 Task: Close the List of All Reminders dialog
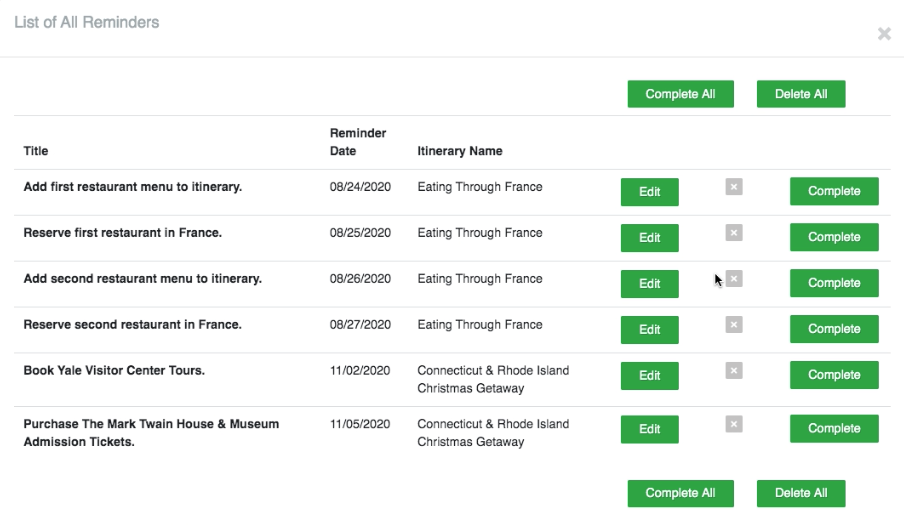[884, 34]
